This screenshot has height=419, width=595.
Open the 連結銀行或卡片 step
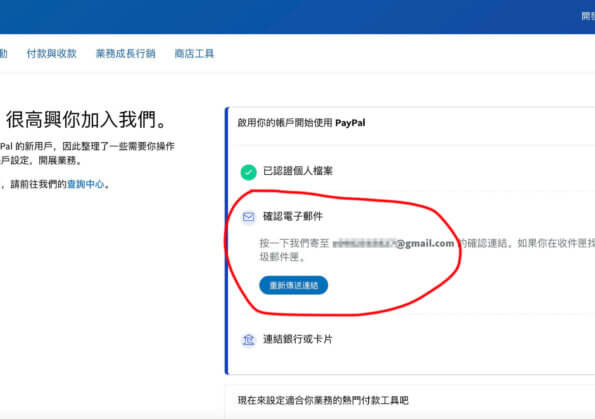pos(298,339)
